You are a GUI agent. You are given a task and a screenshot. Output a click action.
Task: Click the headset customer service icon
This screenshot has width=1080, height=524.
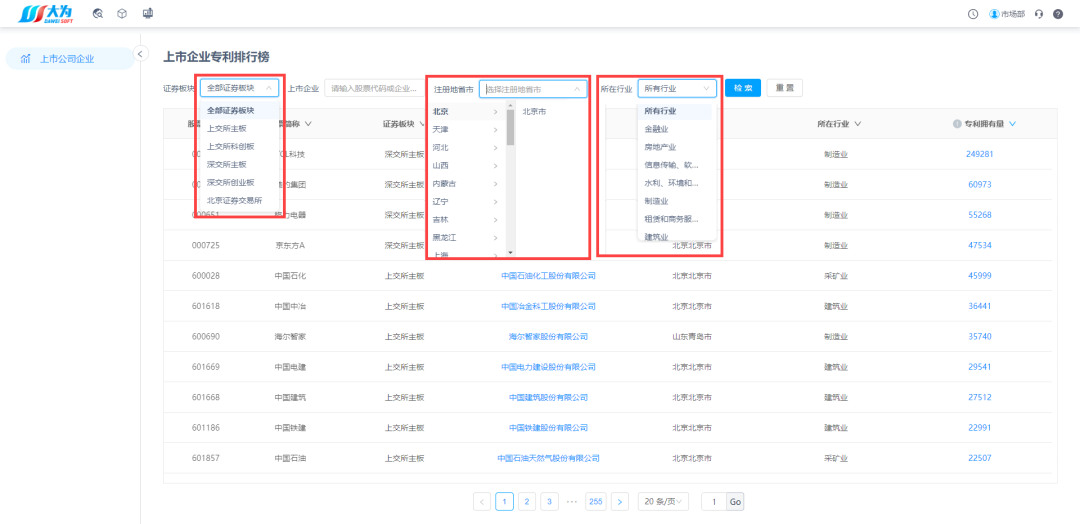tap(1039, 14)
